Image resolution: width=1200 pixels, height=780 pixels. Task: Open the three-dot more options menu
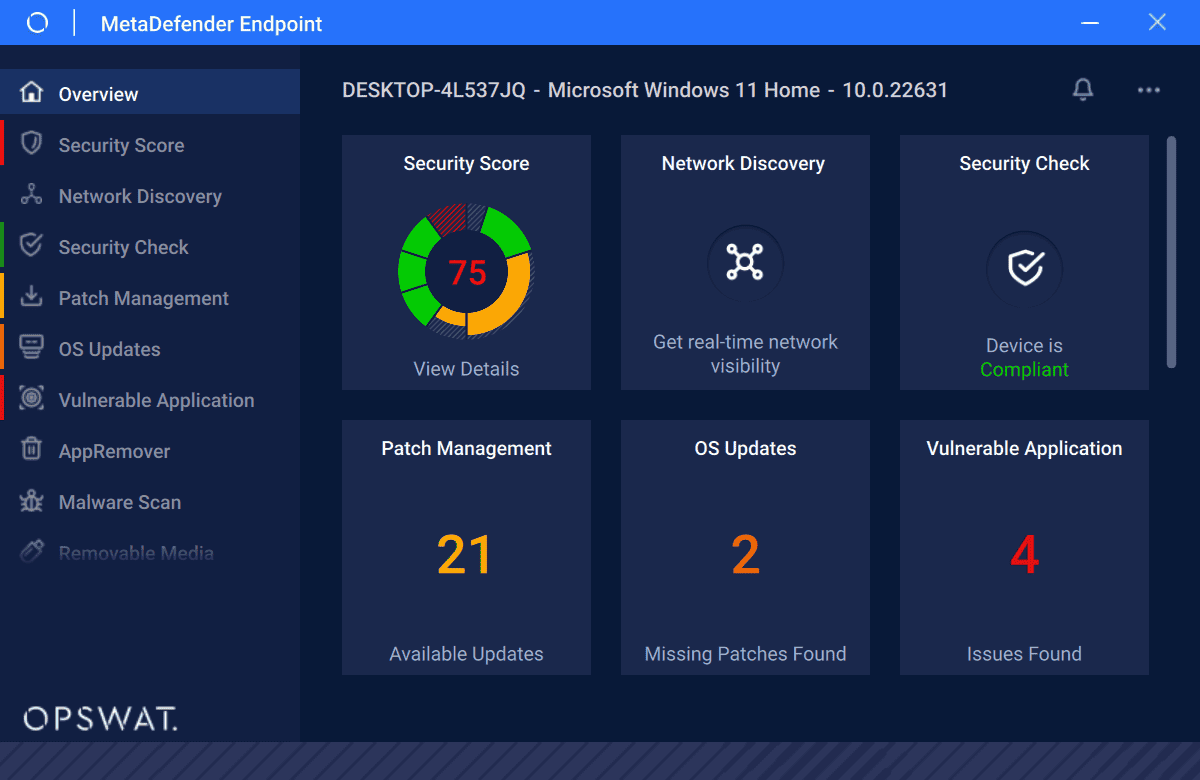tap(1149, 90)
